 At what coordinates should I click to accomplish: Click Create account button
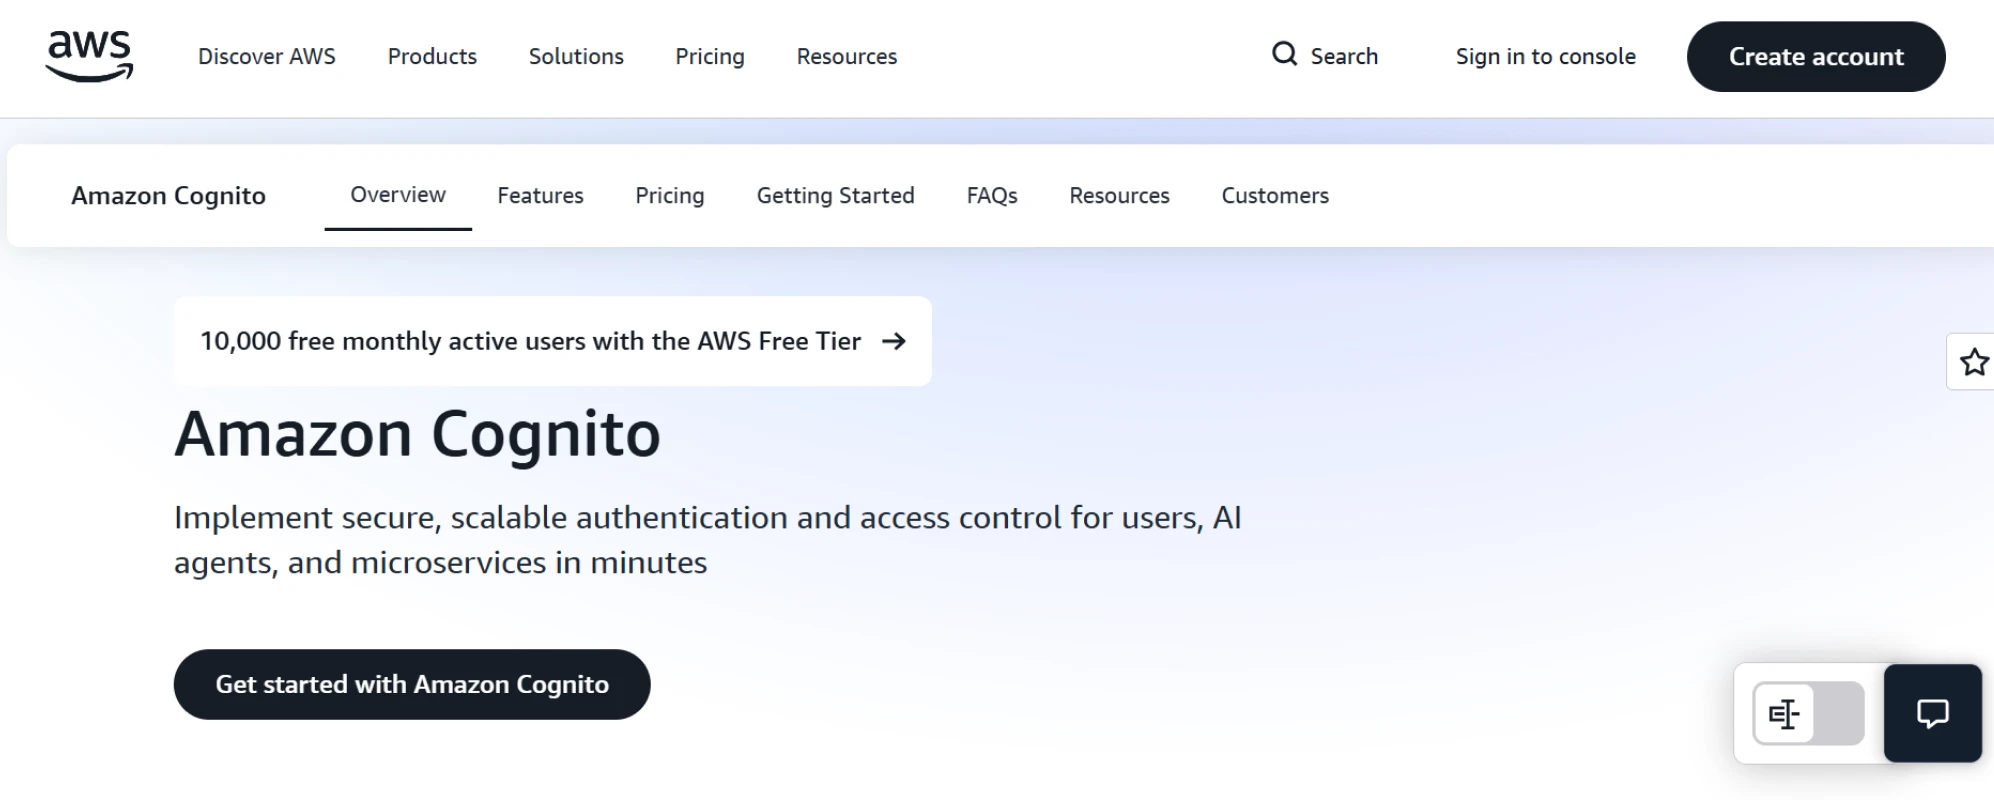tap(1816, 57)
